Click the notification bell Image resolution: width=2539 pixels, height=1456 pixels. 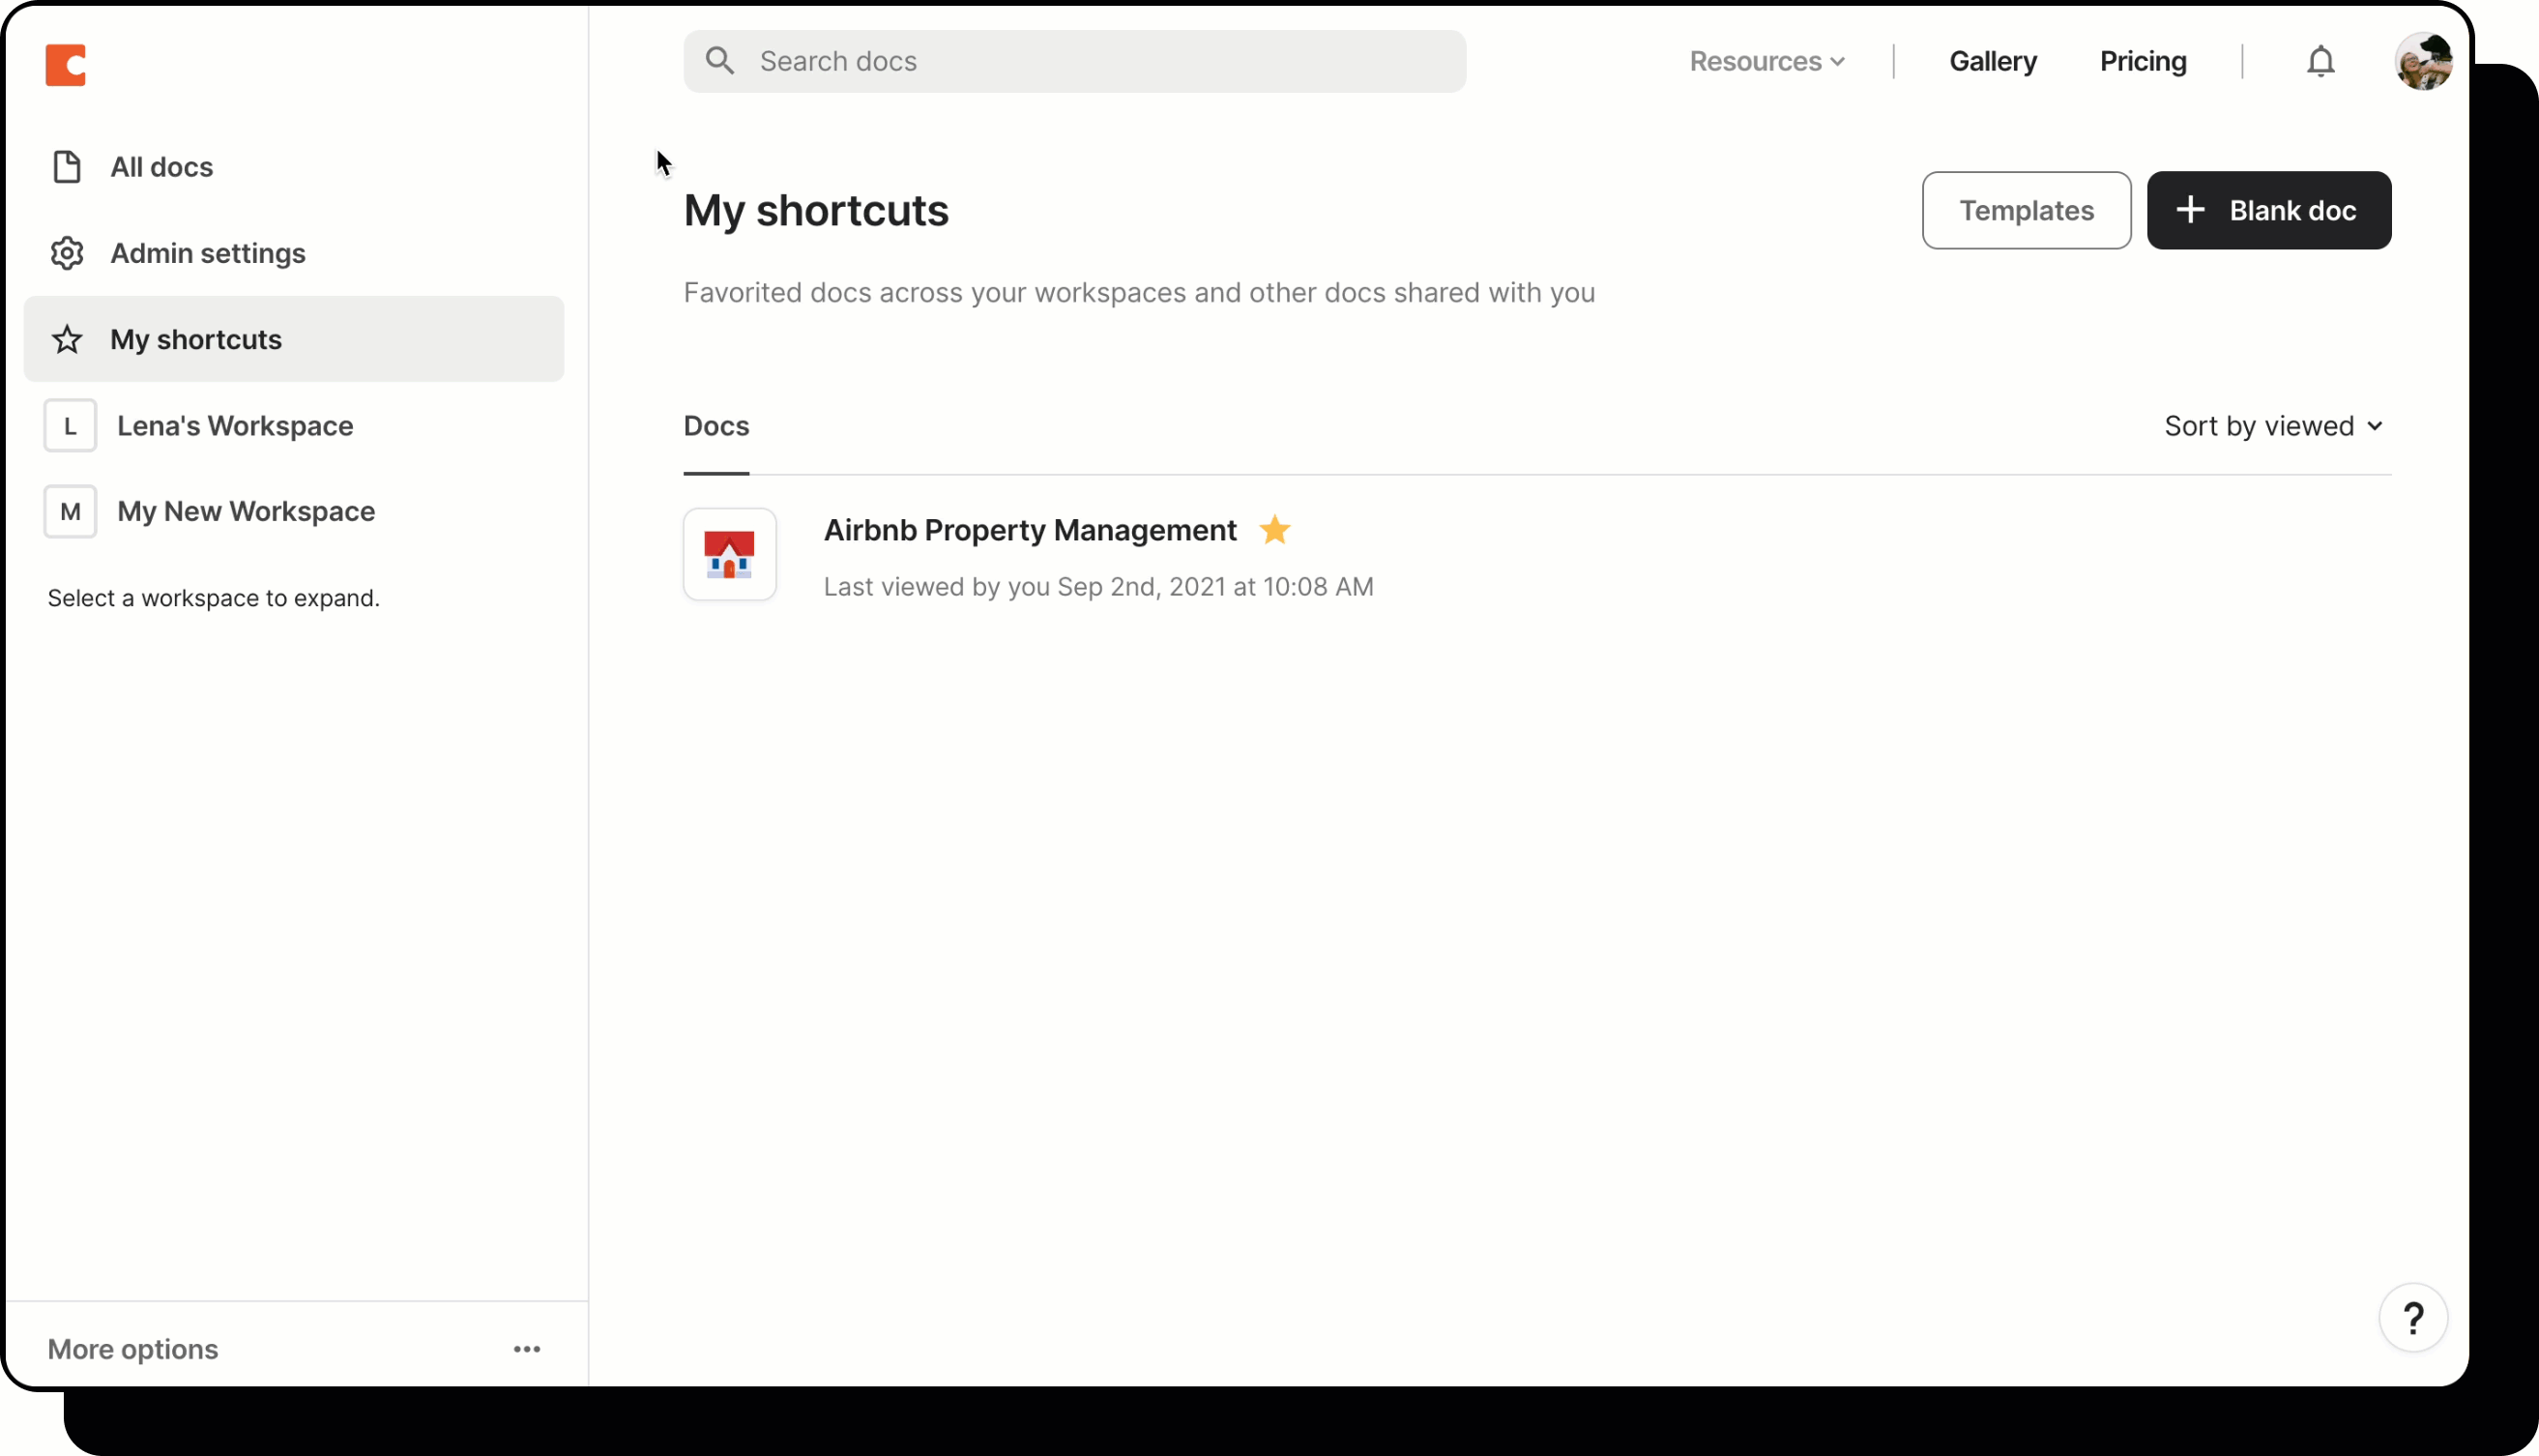point(2320,61)
